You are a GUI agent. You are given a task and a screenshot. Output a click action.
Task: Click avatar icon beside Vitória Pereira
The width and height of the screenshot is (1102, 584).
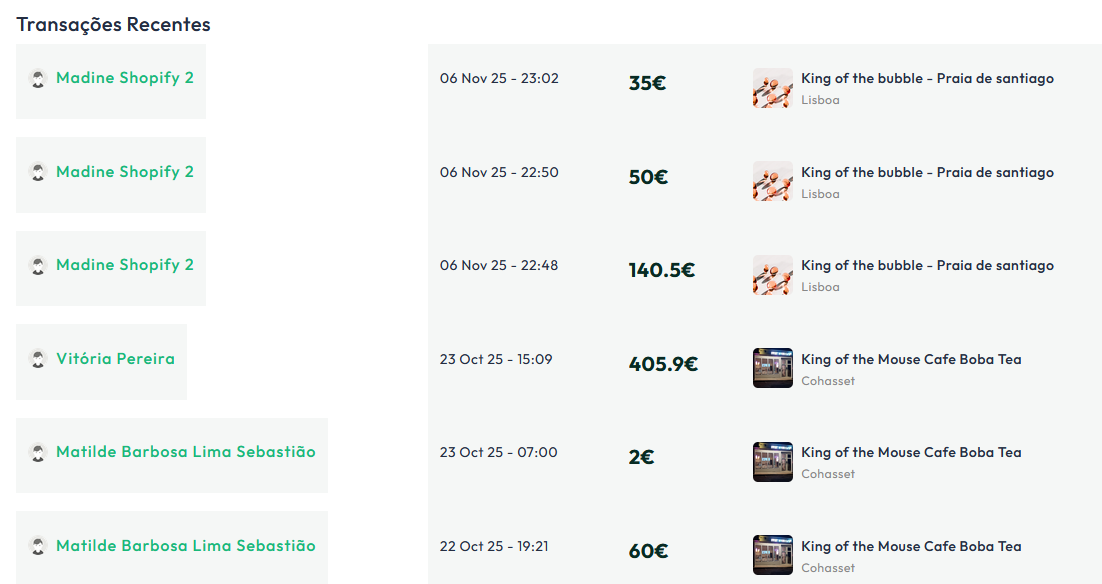(38, 359)
